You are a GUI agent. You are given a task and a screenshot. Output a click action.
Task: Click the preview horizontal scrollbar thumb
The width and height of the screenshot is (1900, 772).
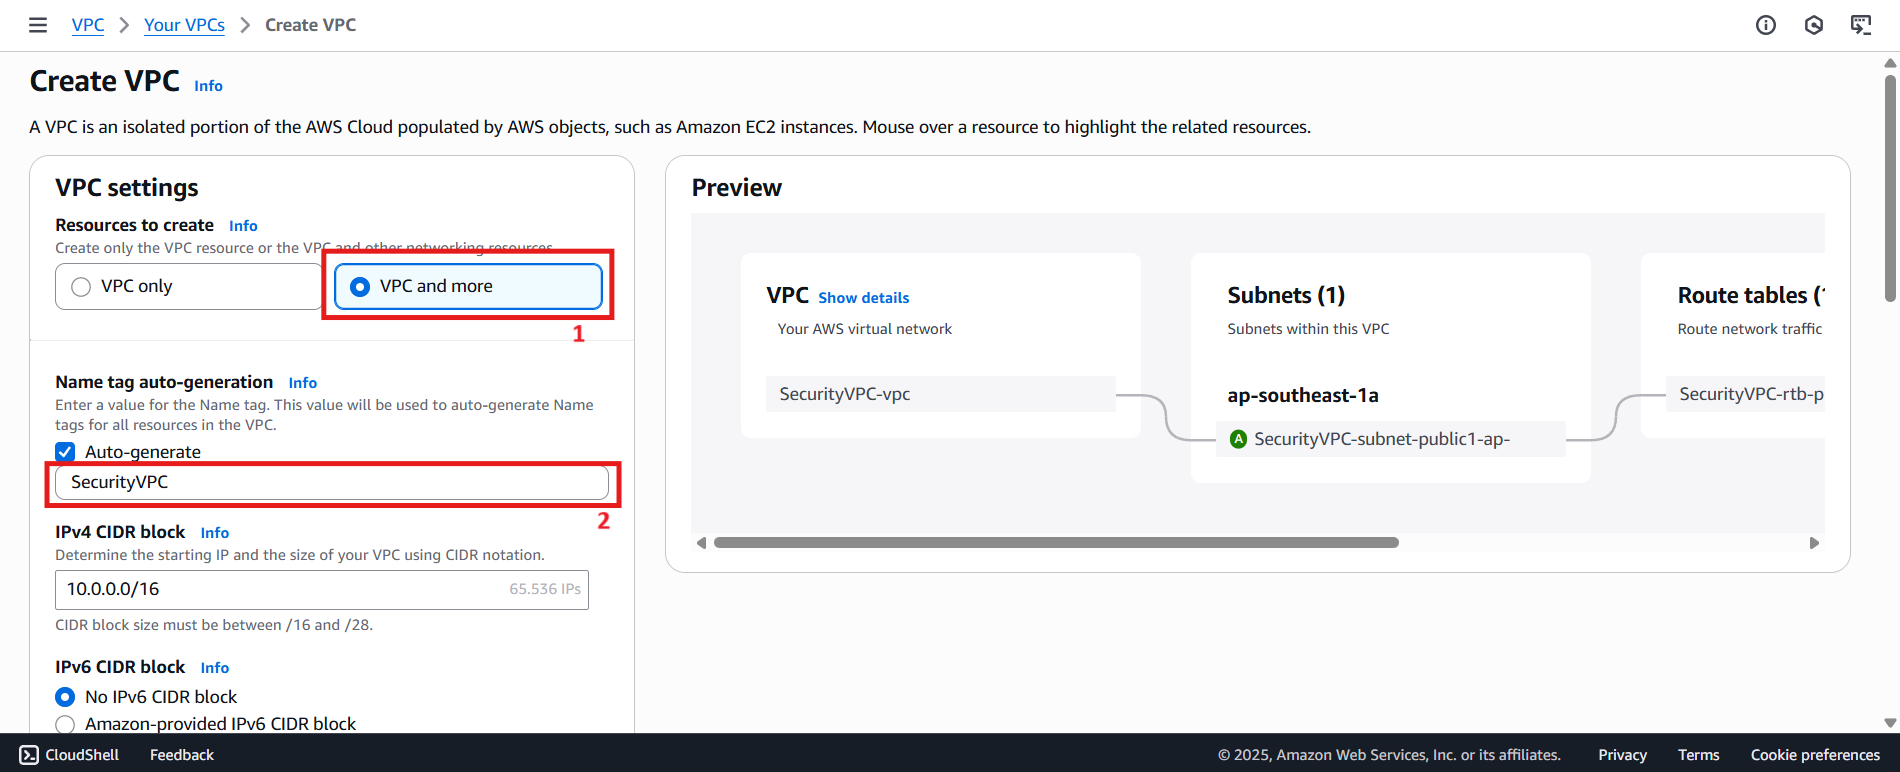pyautogui.click(x=1056, y=543)
